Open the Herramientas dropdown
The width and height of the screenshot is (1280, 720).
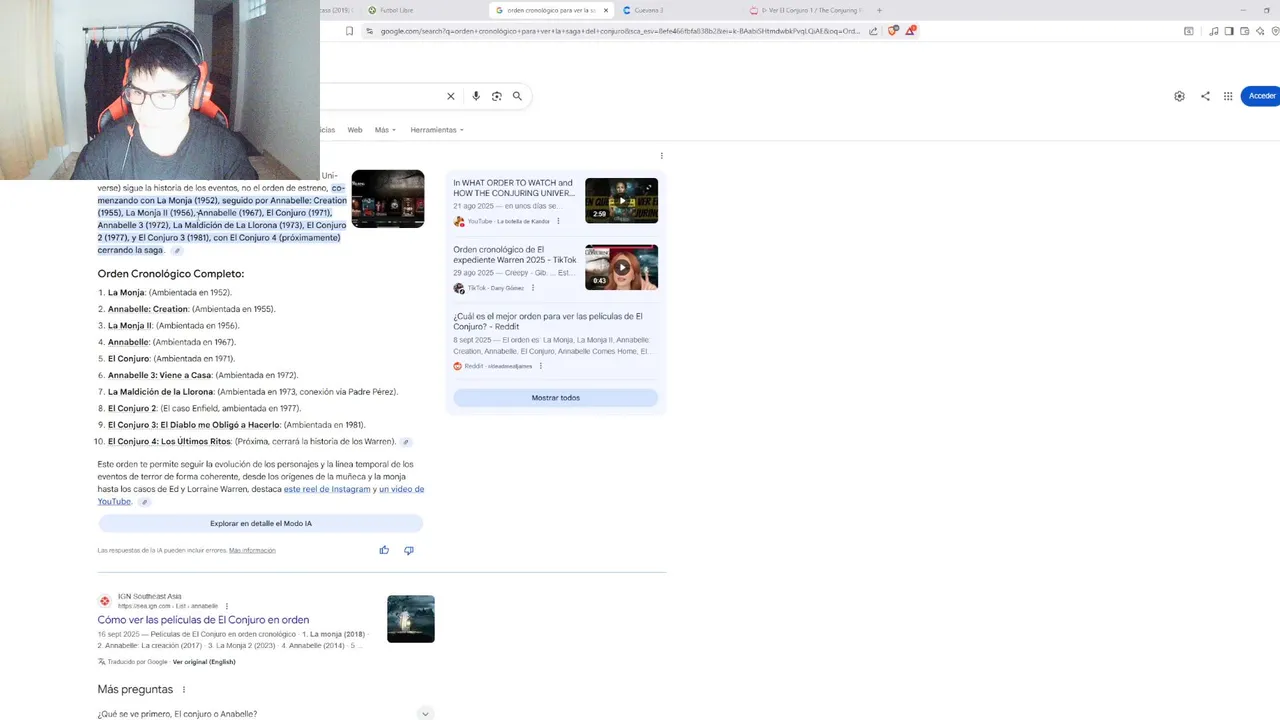(x=436, y=130)
